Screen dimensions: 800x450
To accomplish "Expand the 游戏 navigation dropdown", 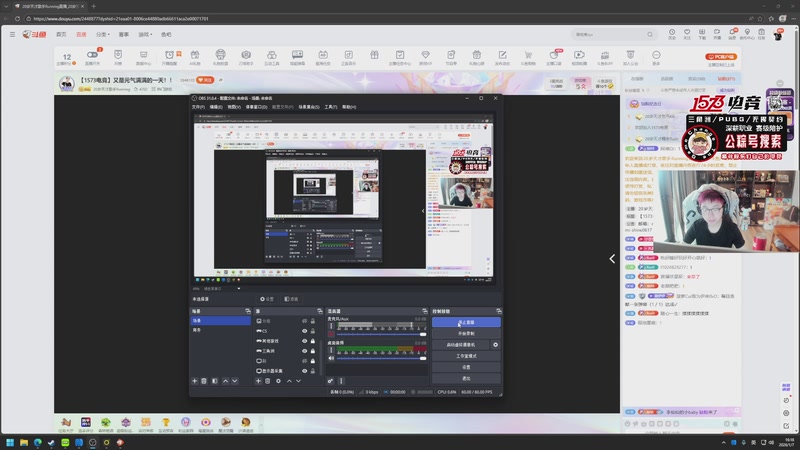I will [145, 35].
